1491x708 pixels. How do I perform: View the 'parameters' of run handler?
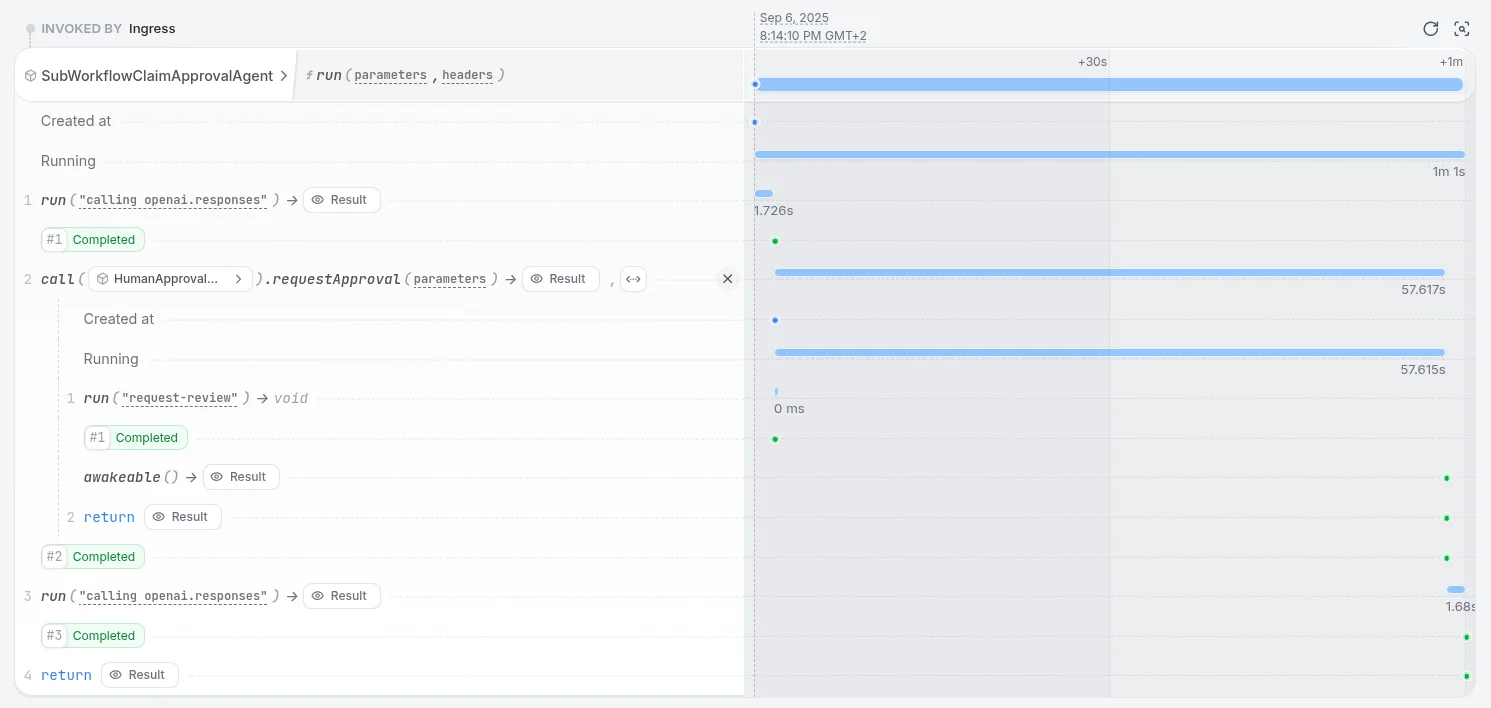point(390,75)
